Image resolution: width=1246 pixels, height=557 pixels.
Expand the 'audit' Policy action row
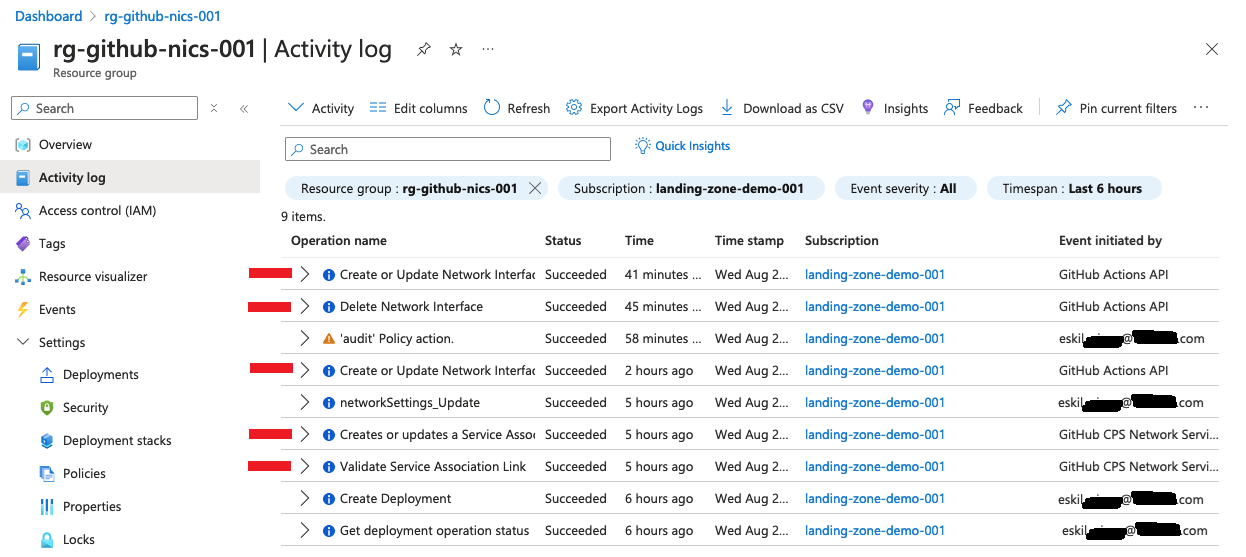pyautogui.click(x=305, y=339)
